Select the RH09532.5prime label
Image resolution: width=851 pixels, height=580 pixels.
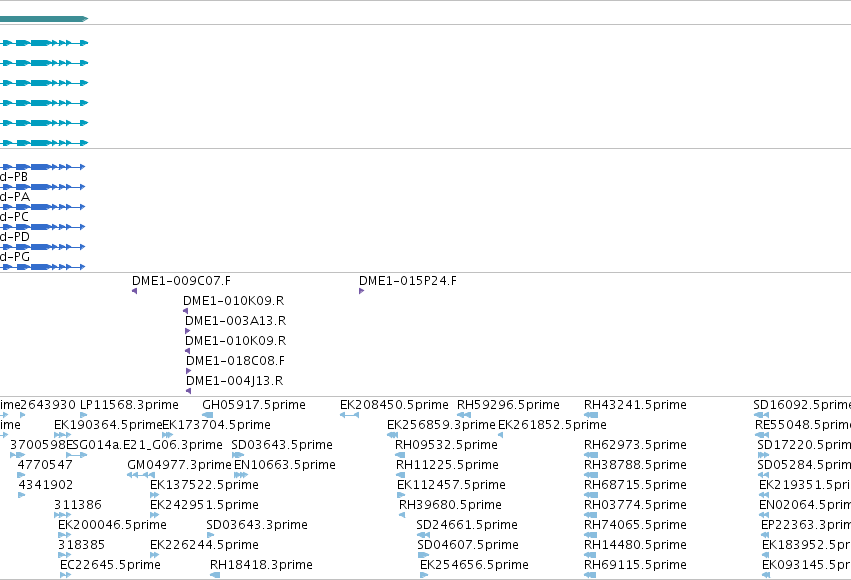point(446,445)
